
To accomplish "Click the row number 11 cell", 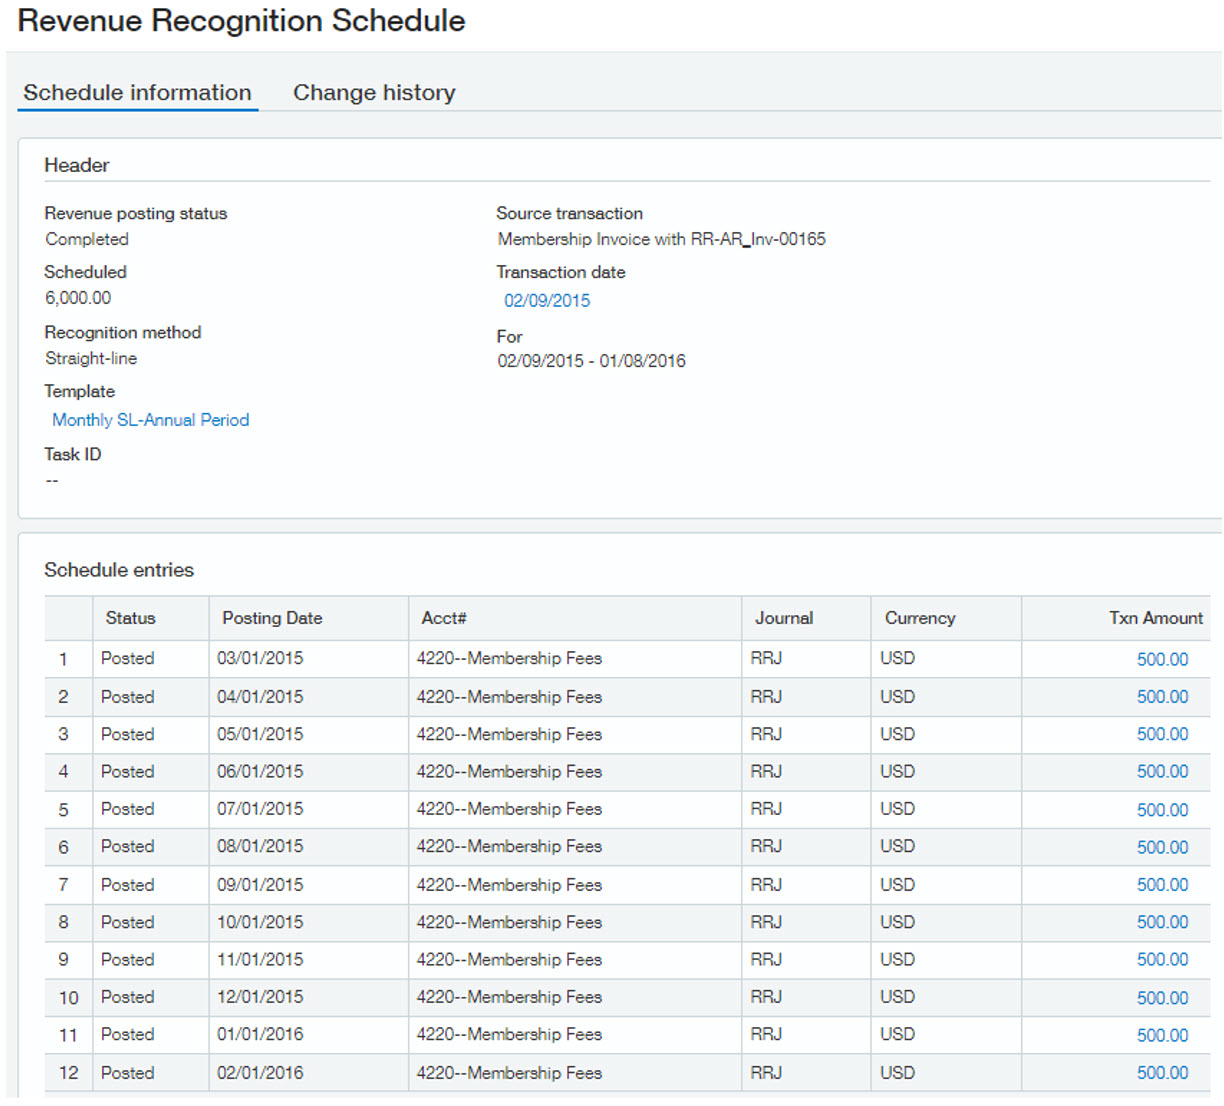I will click(x=68, y=1035).
